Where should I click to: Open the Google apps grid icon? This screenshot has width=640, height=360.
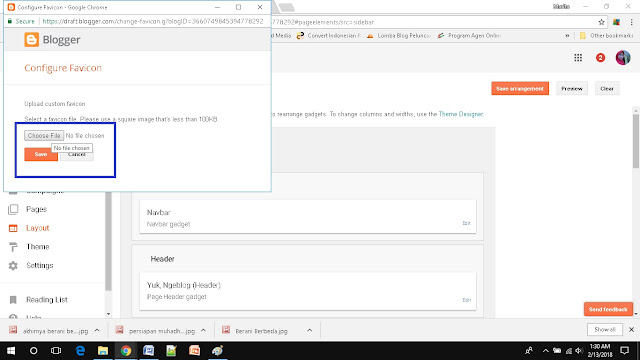pyautogui.click(x=578, y=58)
